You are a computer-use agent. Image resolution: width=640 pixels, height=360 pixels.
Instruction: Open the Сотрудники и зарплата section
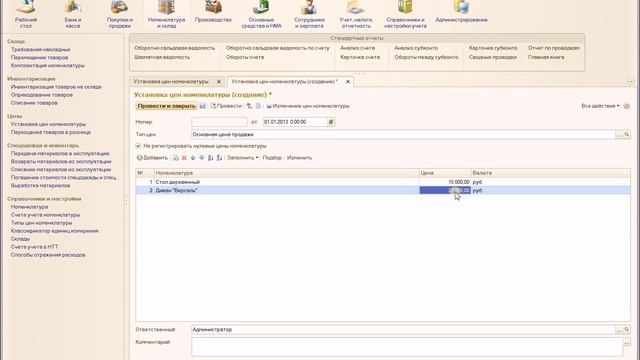(x=309, y=15)
